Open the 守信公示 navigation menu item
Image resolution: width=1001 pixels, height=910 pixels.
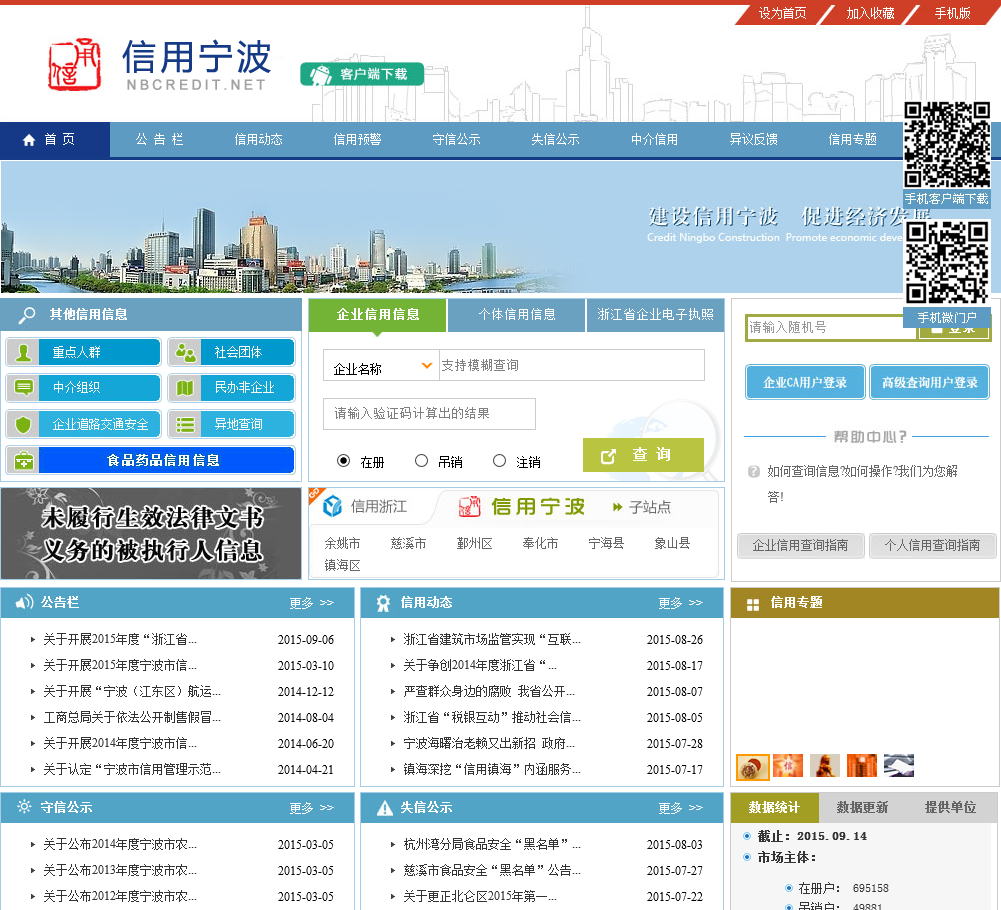[x=456, y=139]
